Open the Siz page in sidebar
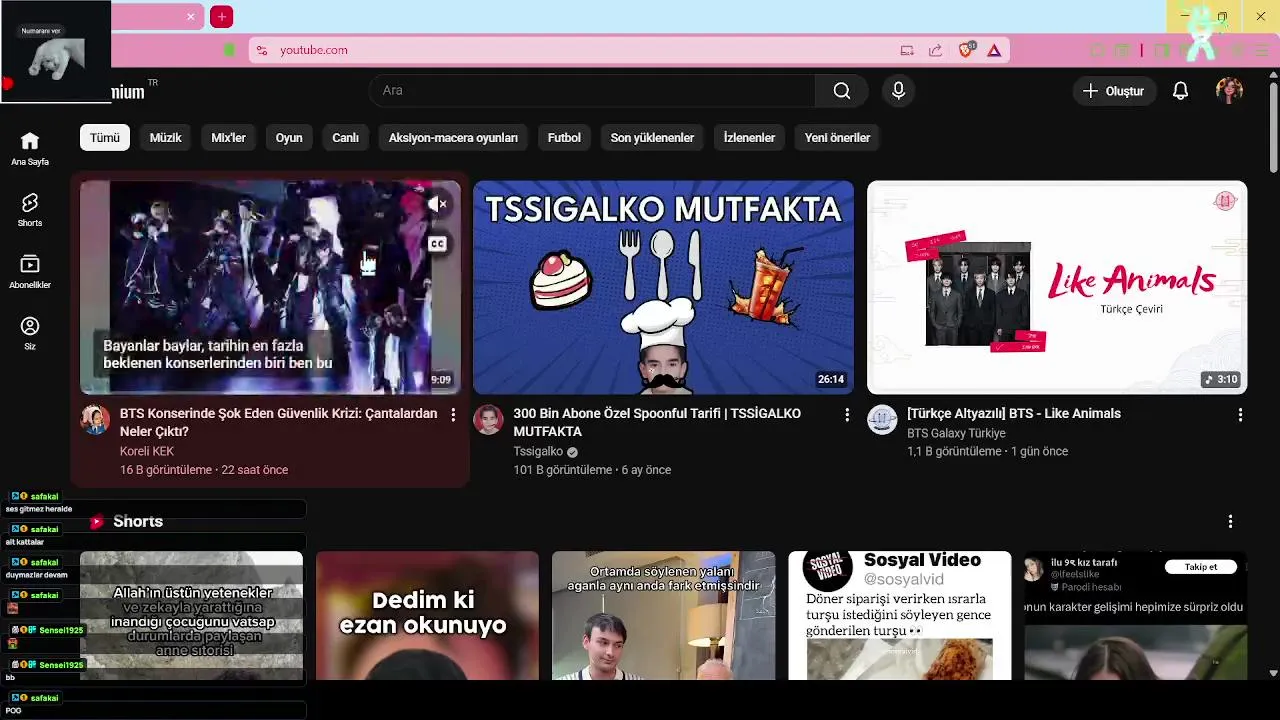The height and width of the screenshot is (720, 1280). click(x=30, y=333)
